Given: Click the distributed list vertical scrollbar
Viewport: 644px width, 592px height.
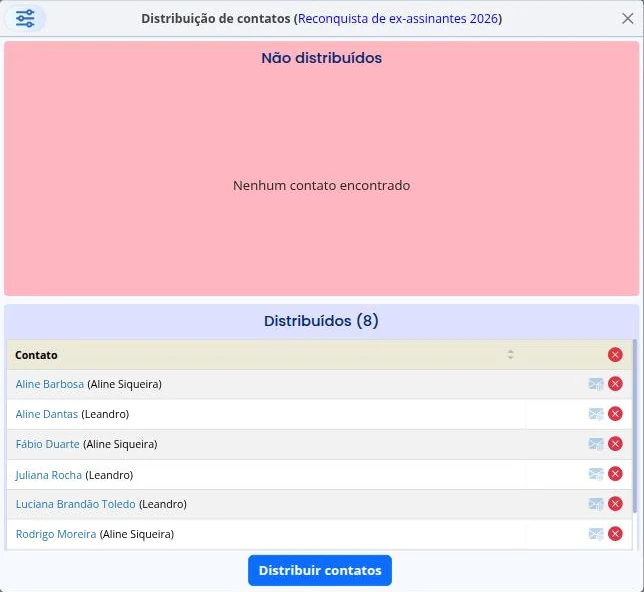Looking at the screenshot, I should [635, 425].
